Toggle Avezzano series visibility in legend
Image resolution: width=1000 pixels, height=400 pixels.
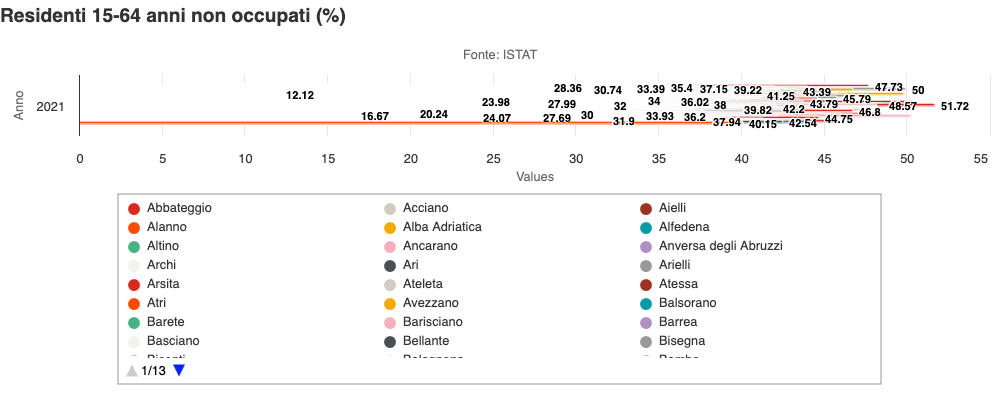(x=430, y=303)
